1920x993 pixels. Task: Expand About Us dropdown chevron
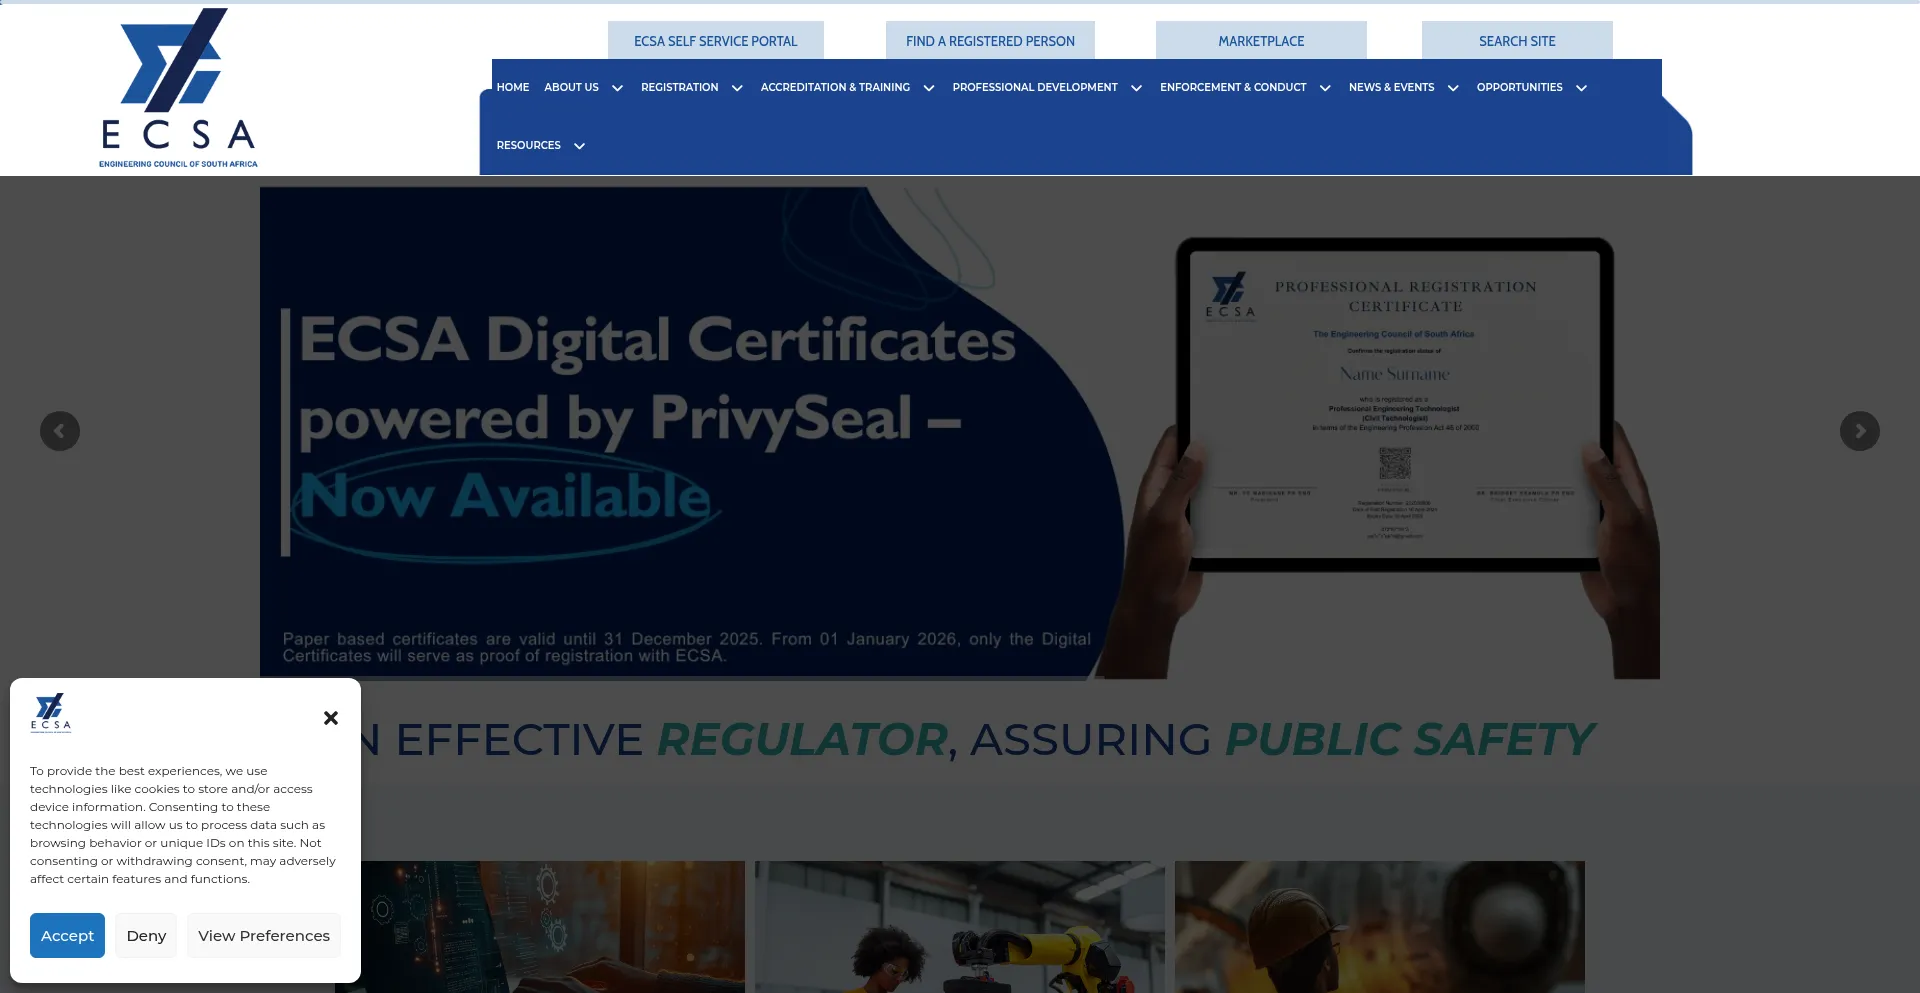617,88
